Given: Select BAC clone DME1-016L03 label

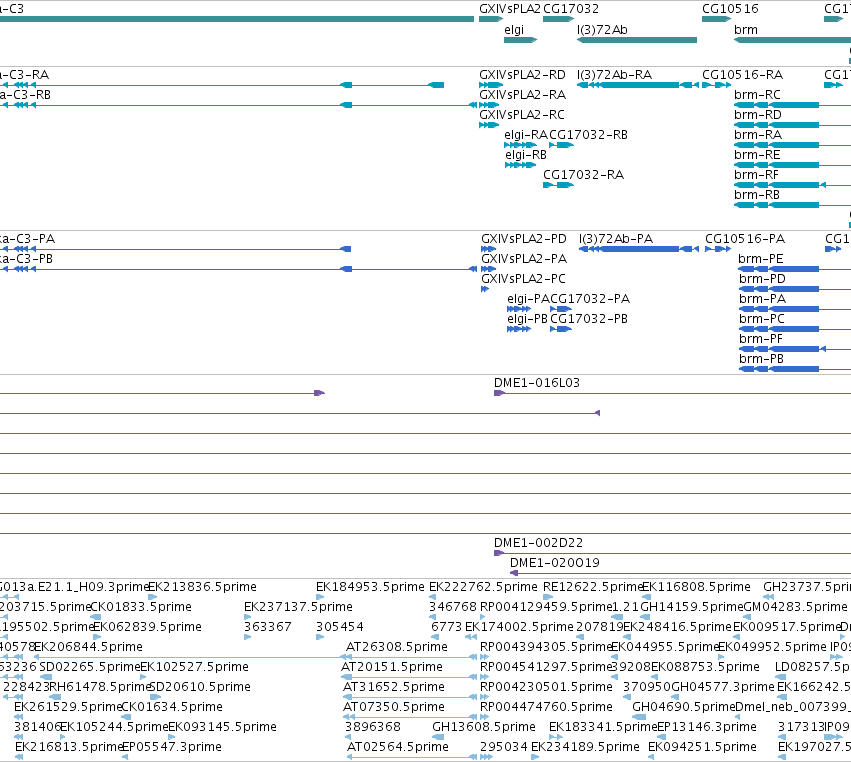Looking at the screenshot, I should [x=537, y=383].
